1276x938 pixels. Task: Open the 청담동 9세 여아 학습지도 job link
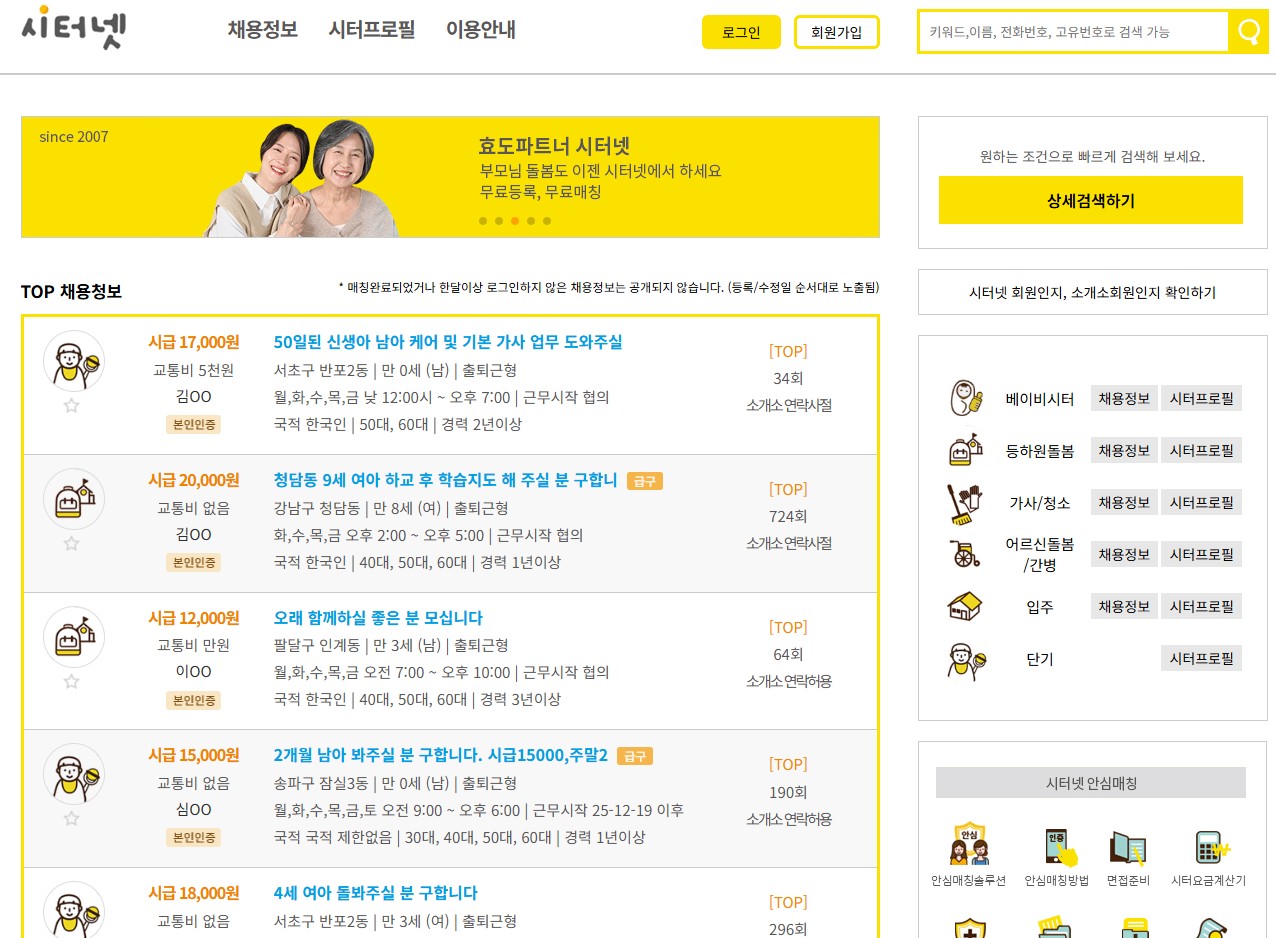point(444,480)
